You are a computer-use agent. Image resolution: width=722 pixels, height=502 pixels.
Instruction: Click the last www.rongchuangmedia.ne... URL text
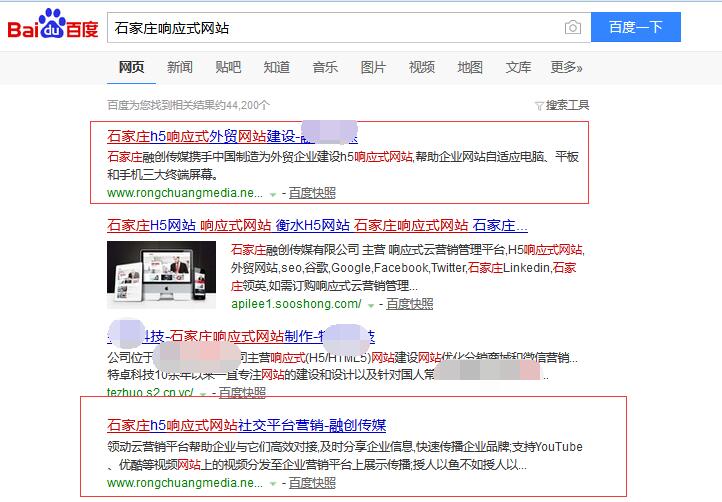(x=185, y=483)
